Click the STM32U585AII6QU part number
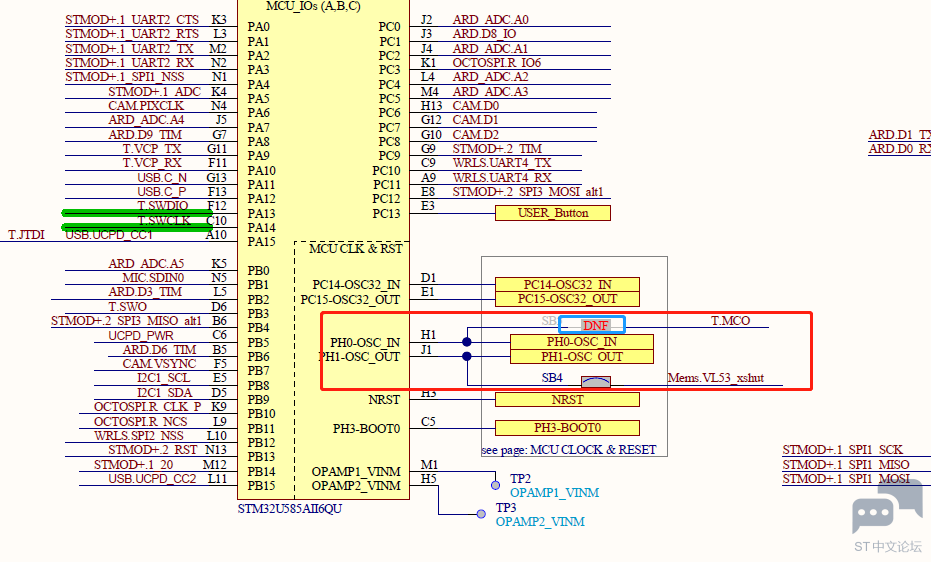Image resolution: width=931 pixels, height=562 pixels. pyautogui.click(x=290, y=509)
